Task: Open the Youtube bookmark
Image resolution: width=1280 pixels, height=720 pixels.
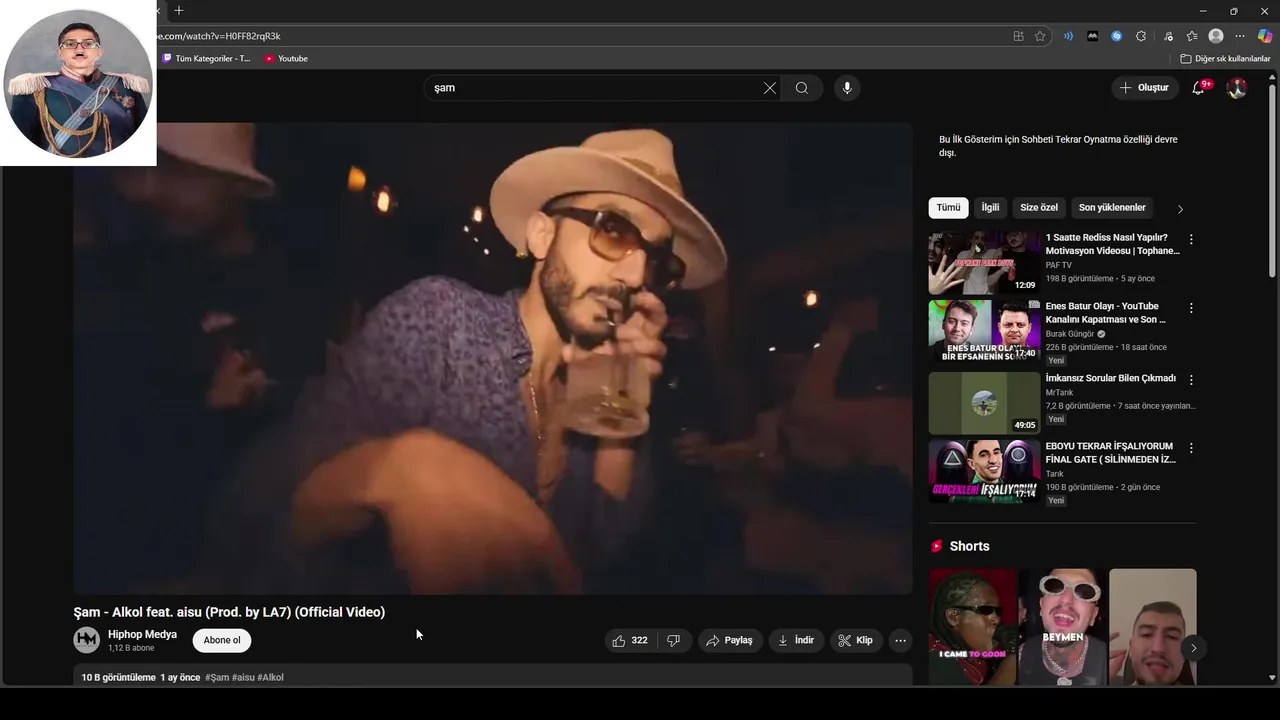Action: tap(286, 59)
